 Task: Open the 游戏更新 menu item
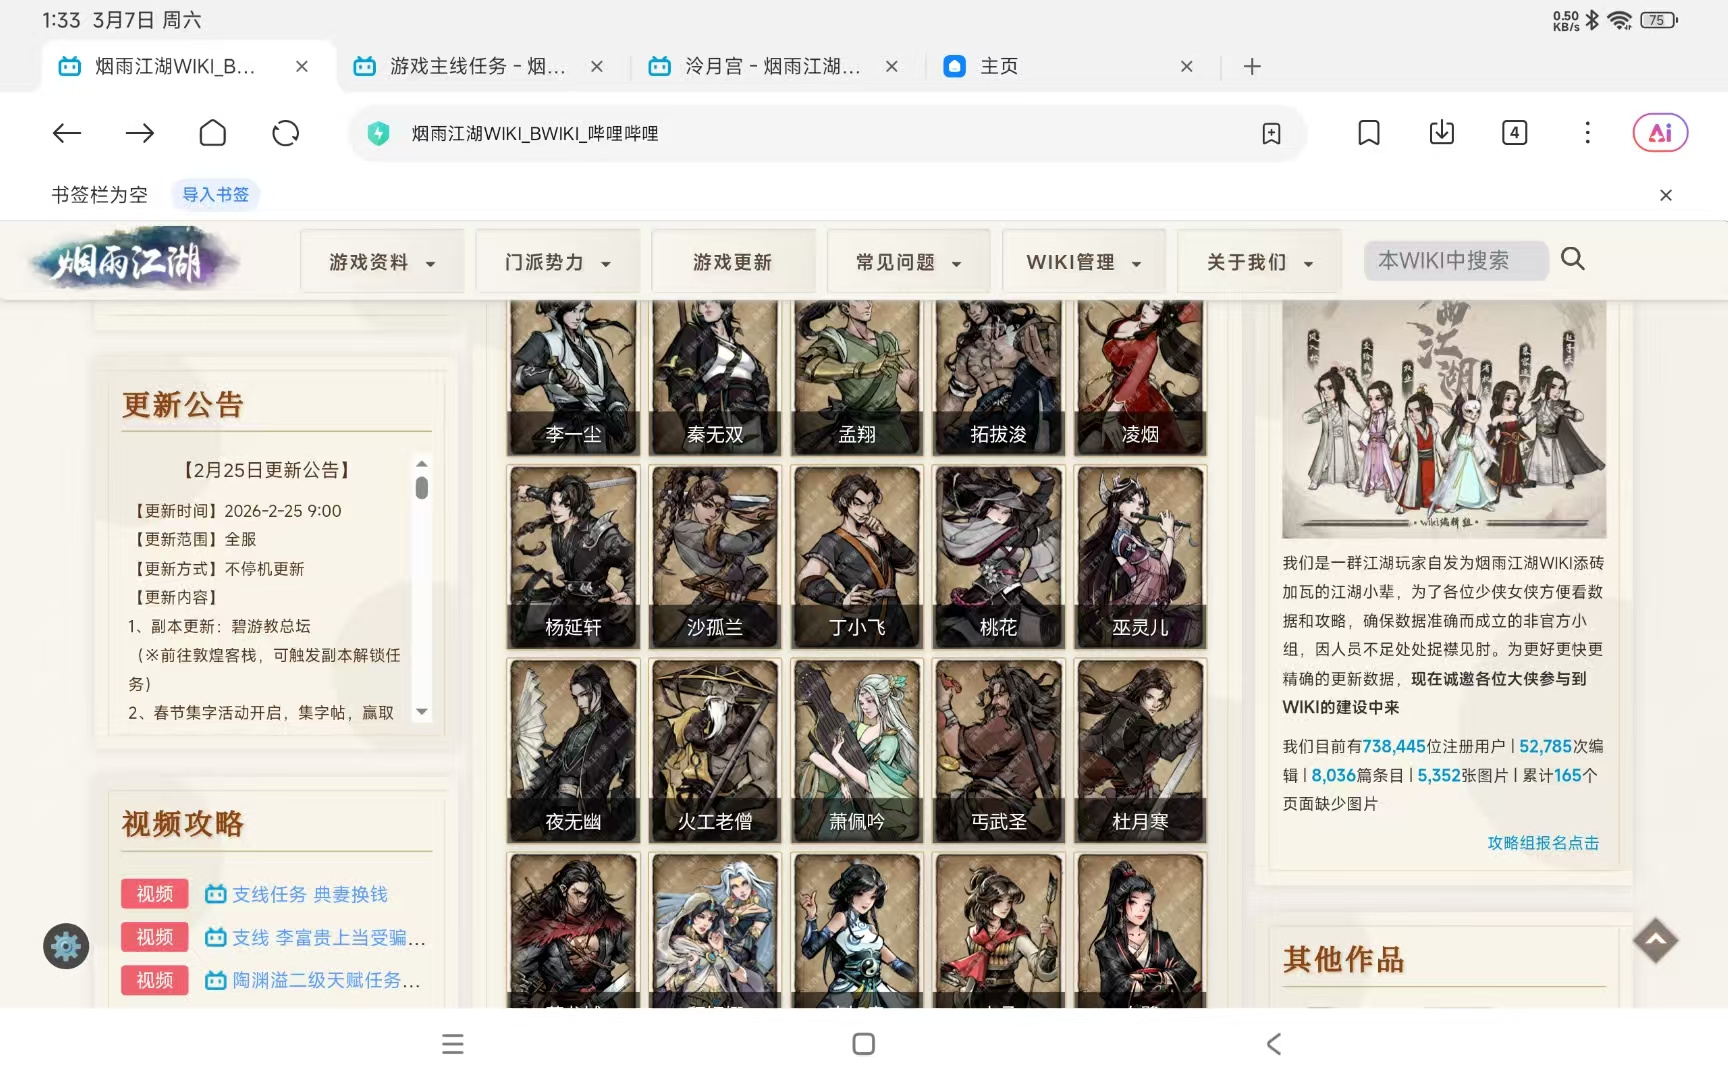coord(733,262)
